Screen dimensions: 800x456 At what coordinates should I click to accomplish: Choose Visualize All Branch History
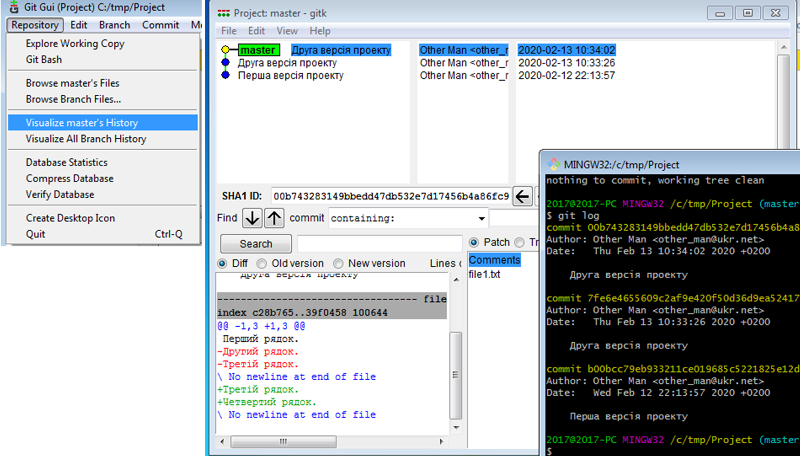tap(86, 139)
